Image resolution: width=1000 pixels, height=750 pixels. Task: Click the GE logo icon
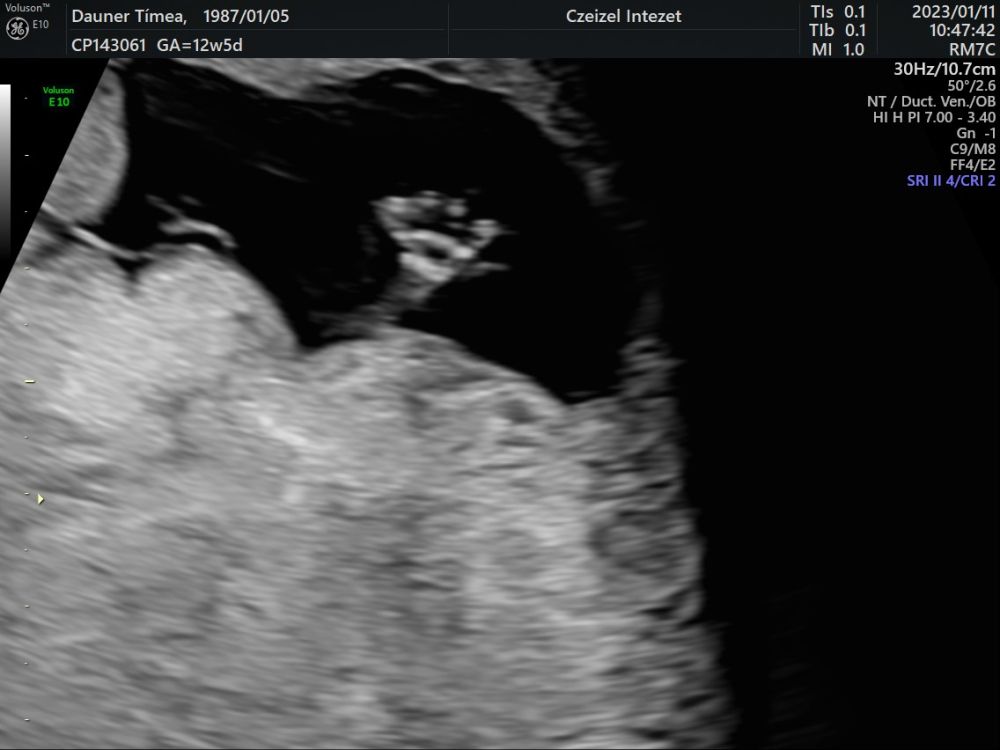coord(17,29)
